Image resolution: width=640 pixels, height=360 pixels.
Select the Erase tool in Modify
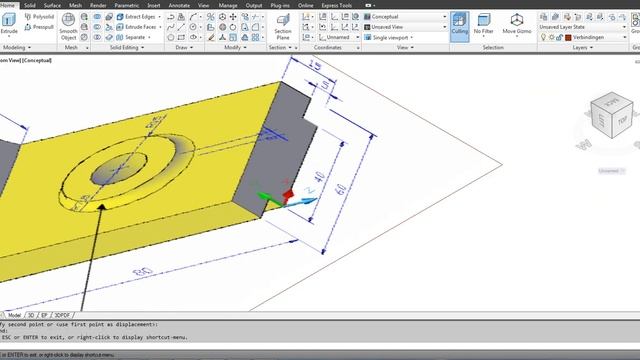coord(211,37)
